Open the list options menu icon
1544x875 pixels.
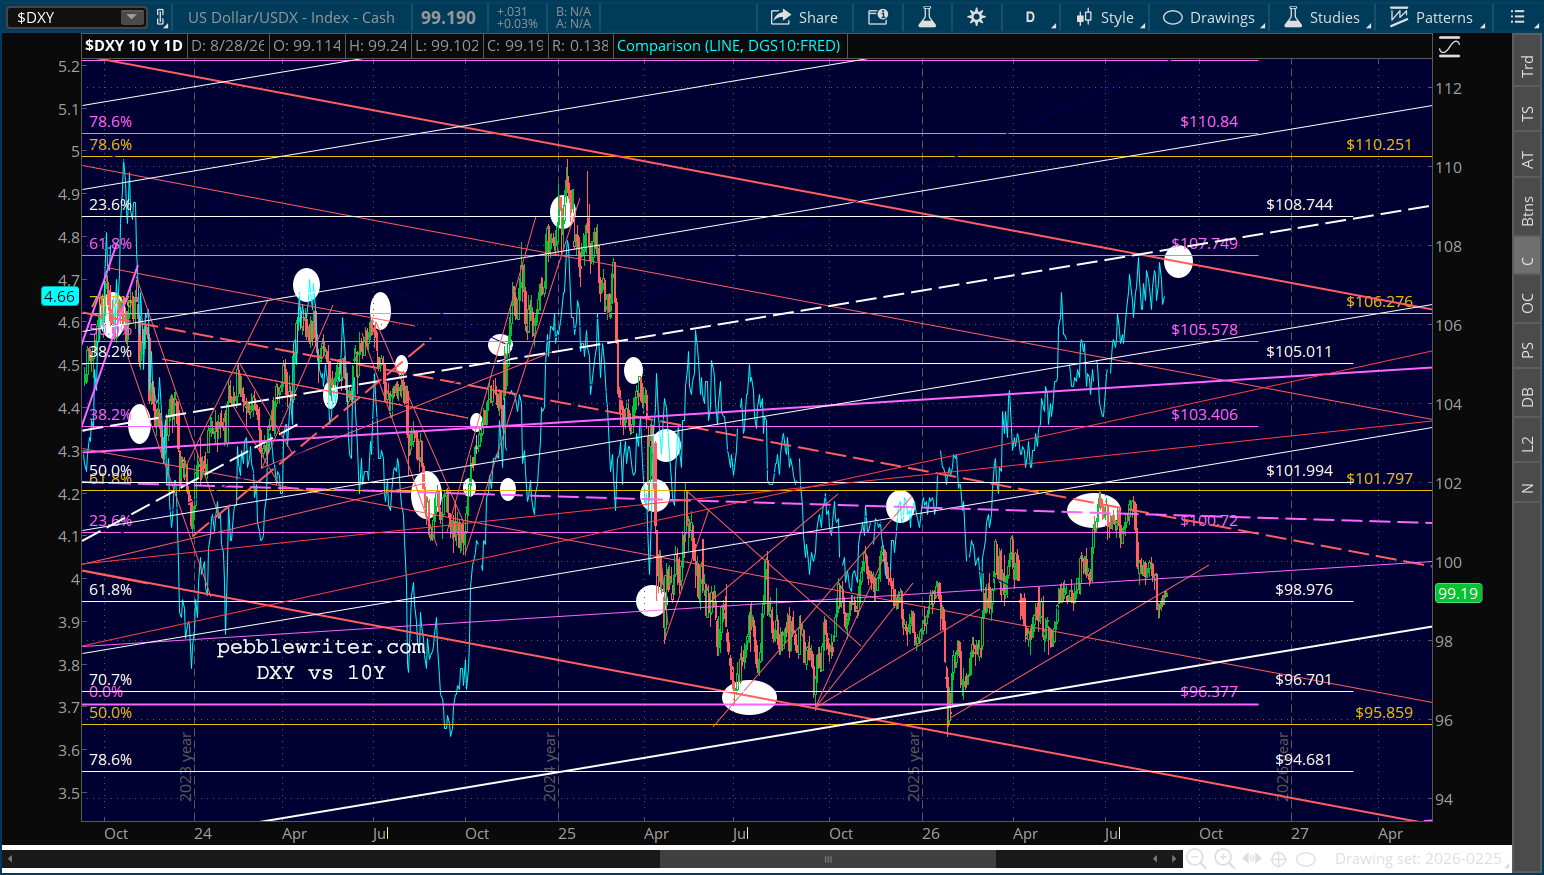(1517, 17)
